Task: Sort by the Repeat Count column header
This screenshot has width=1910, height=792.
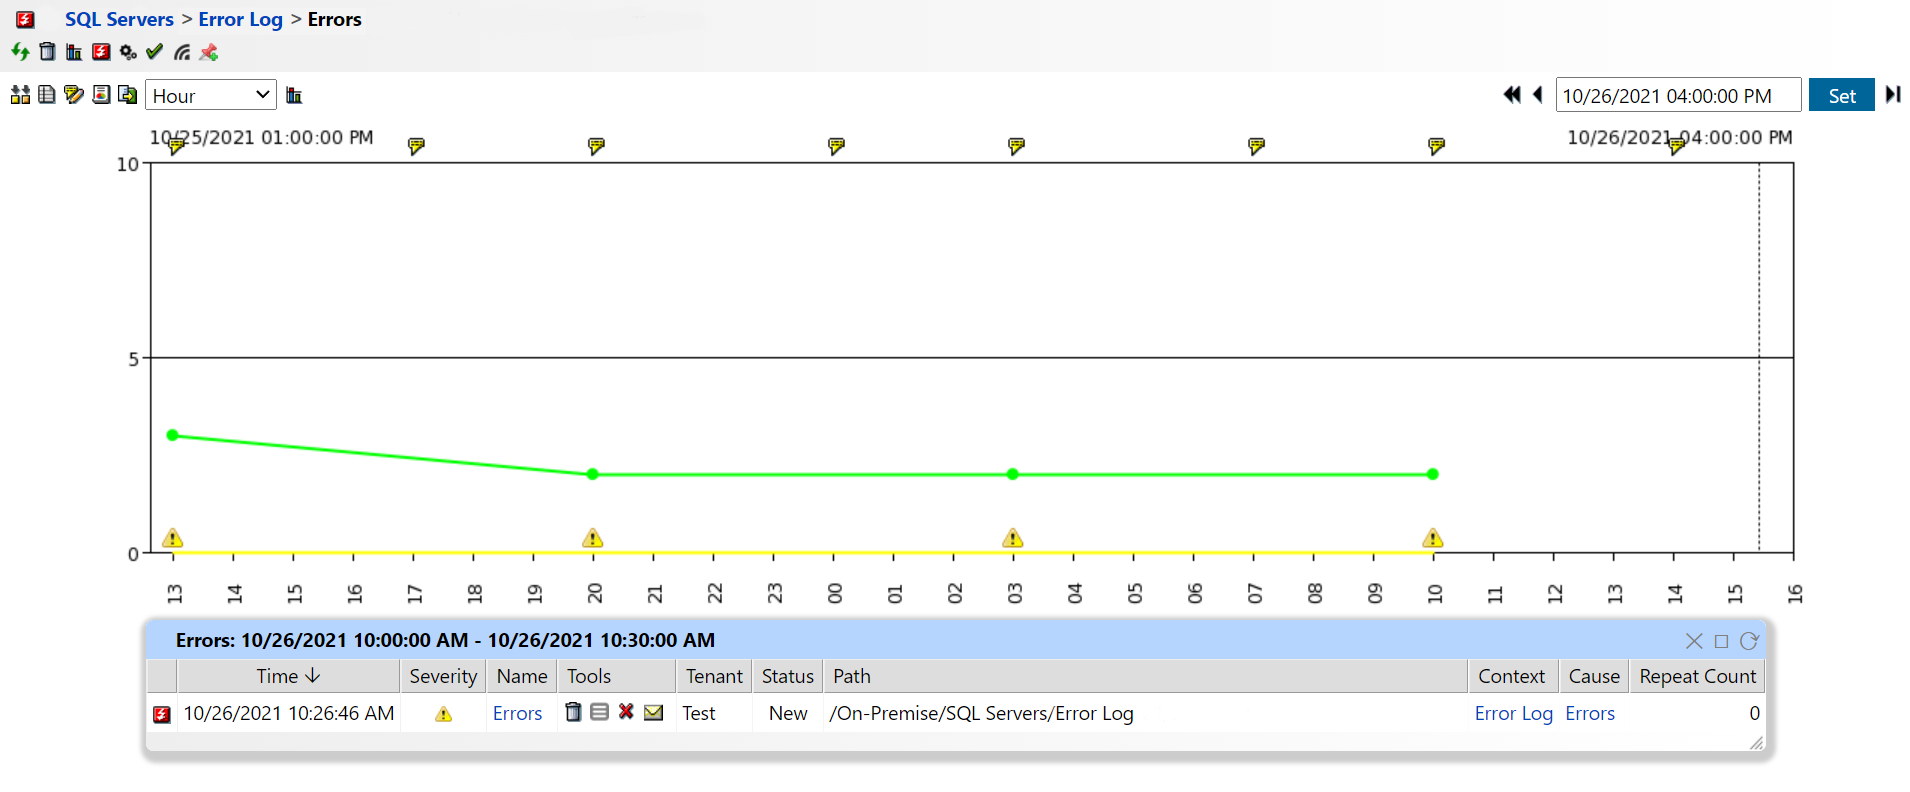Action: (1697, 676)
